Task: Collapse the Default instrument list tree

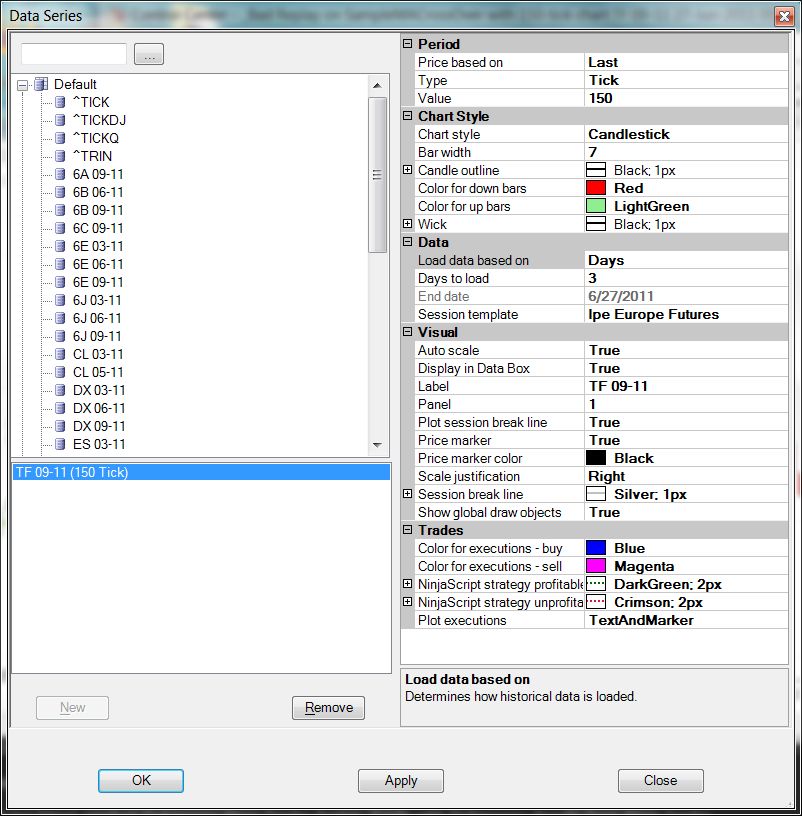Action: click(x=22, y=85)
